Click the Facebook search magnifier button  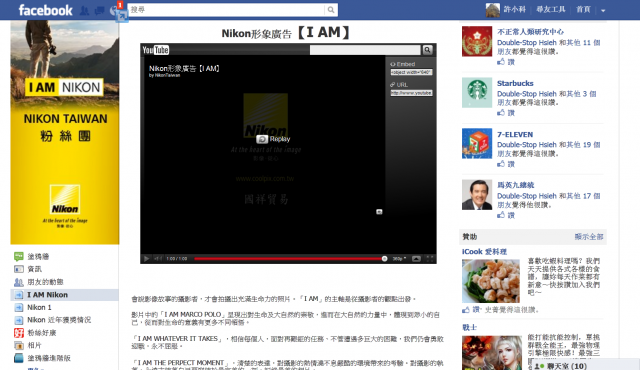point(331,10)
